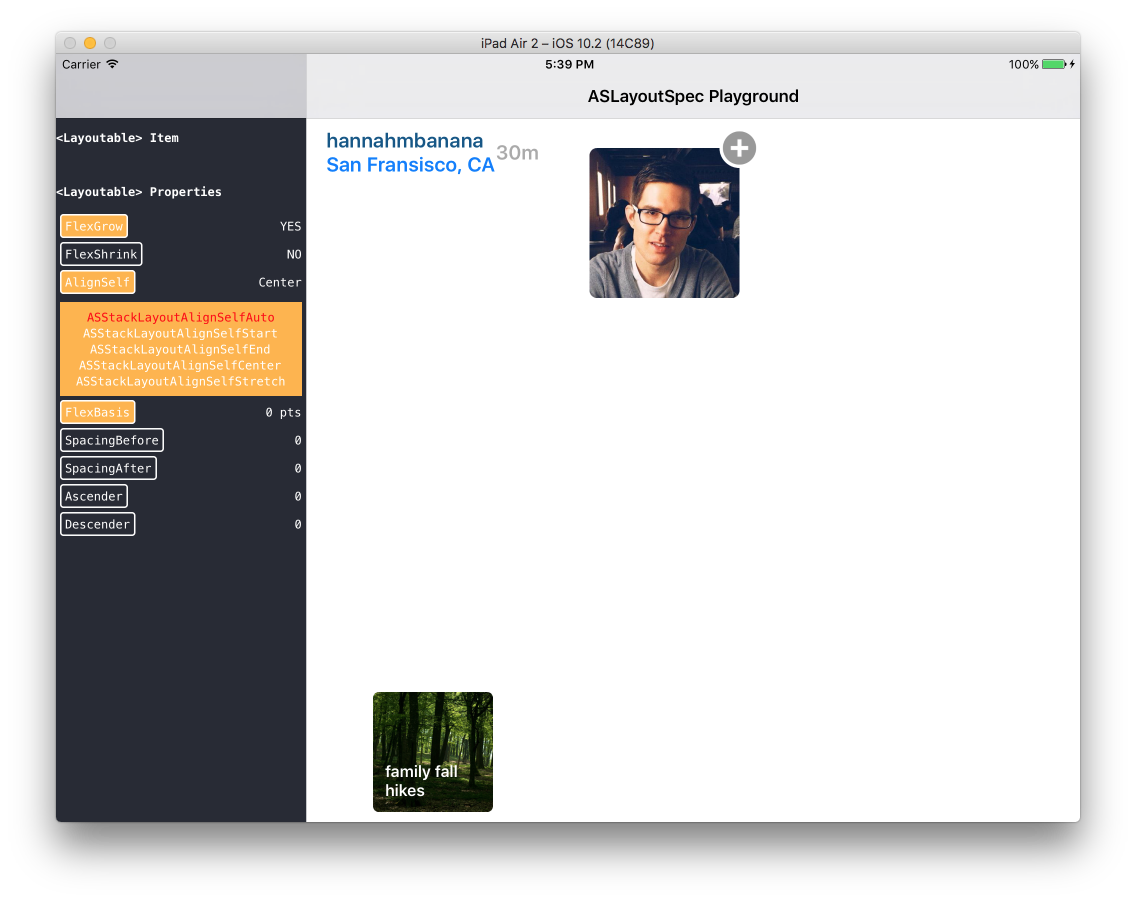This screenshot has height=902, width=1136.
Task: Select ASStackLayoutAlignSelfAuto option
Action: click(180, 317)
